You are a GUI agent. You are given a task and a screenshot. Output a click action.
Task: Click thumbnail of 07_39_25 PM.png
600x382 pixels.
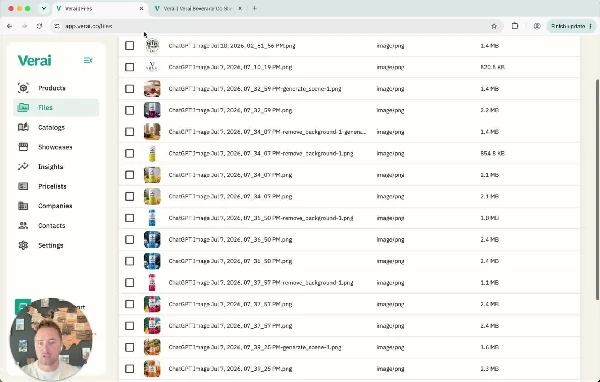(152, 369)
